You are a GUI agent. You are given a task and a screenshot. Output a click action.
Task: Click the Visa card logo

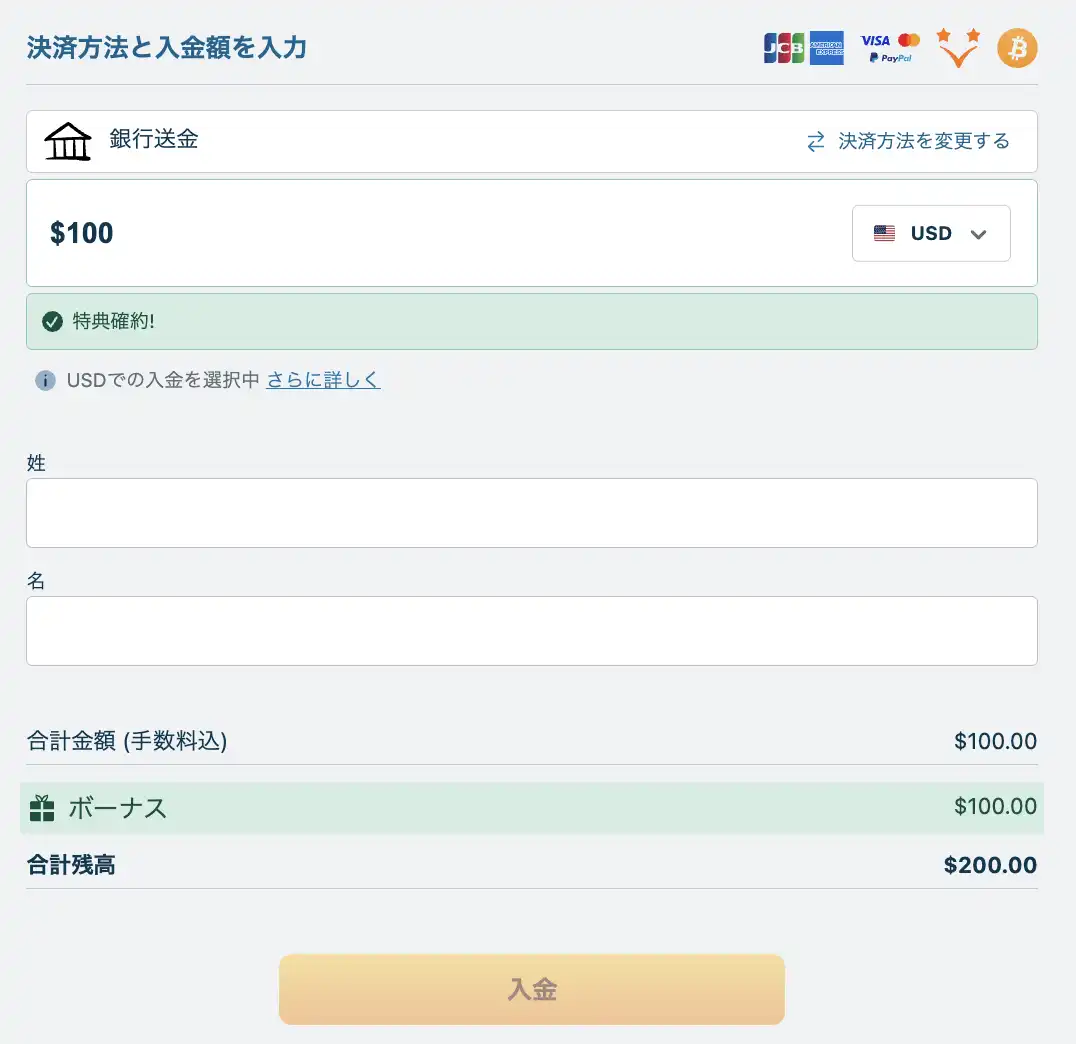pos(875,40)
